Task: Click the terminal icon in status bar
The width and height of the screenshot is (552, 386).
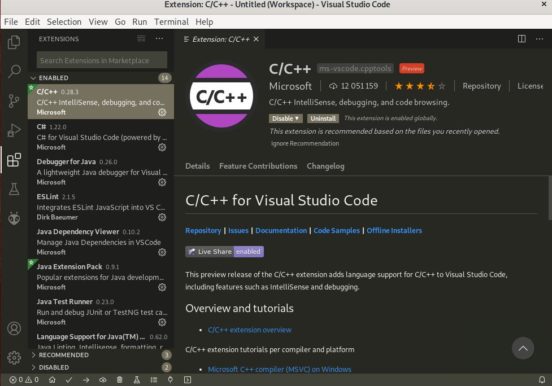Action: 187,380
